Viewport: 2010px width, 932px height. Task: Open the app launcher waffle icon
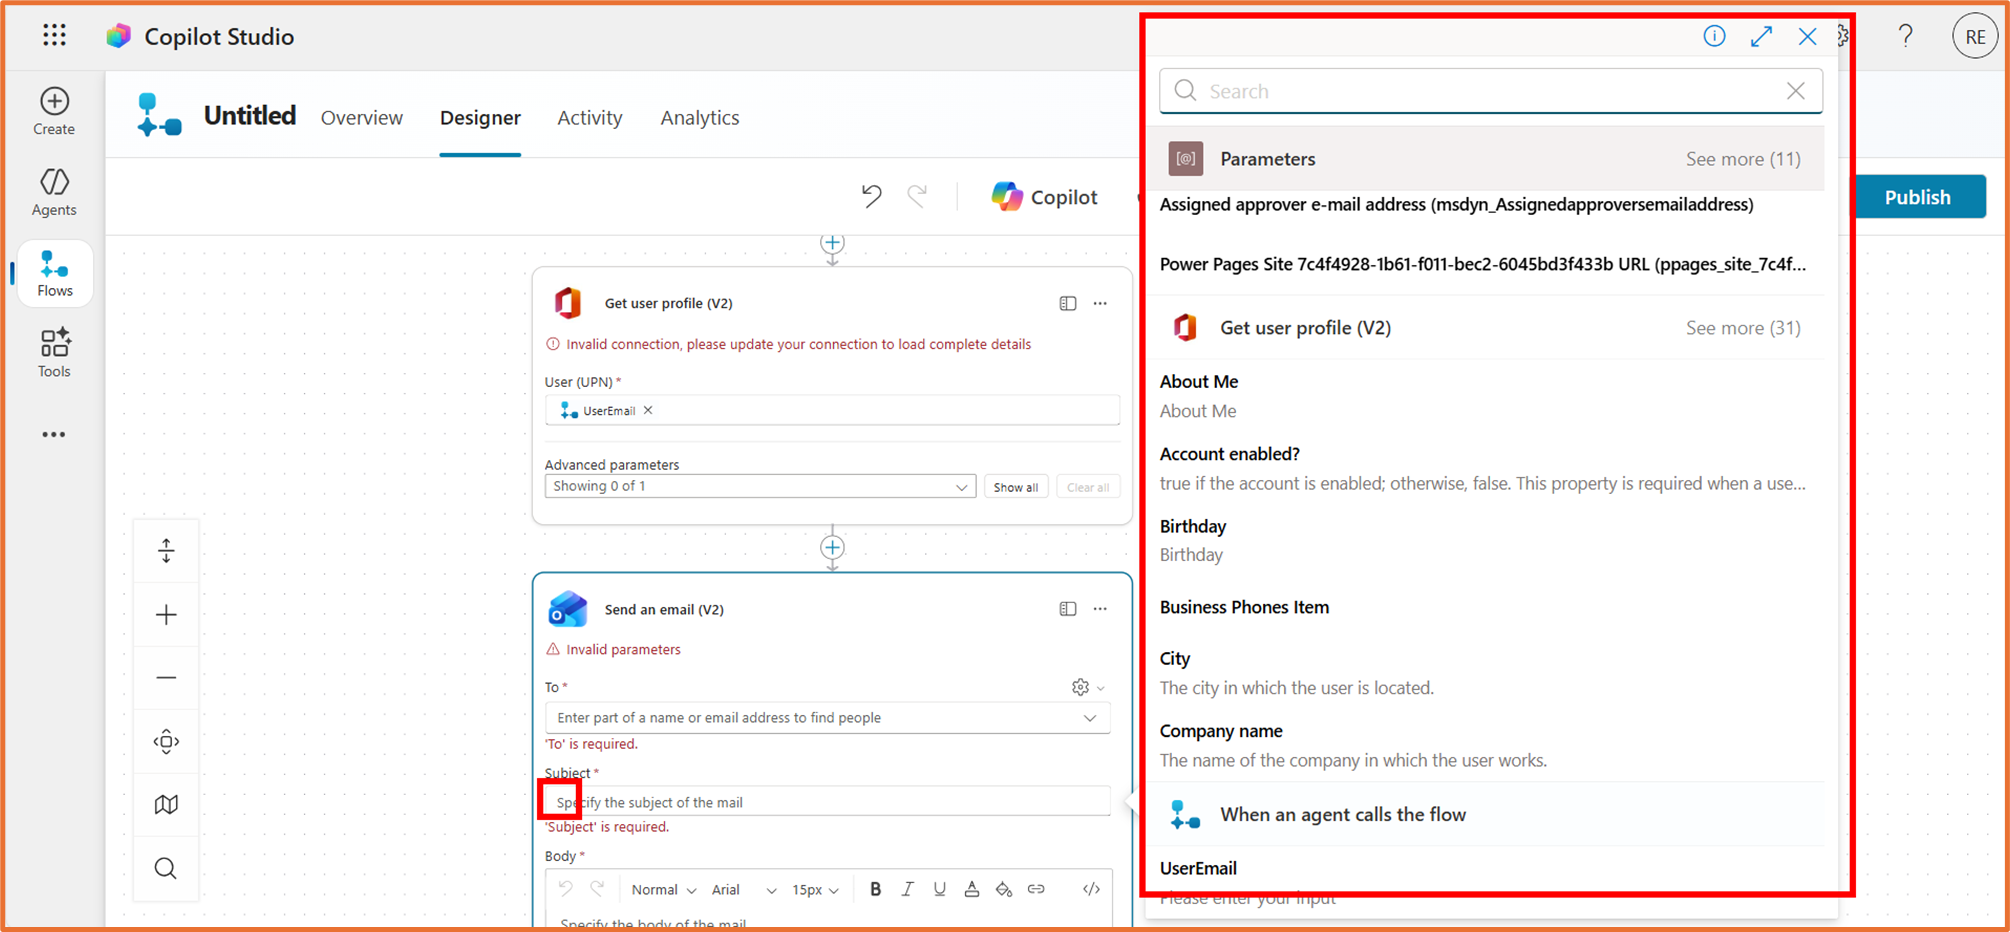pos(54,36)
